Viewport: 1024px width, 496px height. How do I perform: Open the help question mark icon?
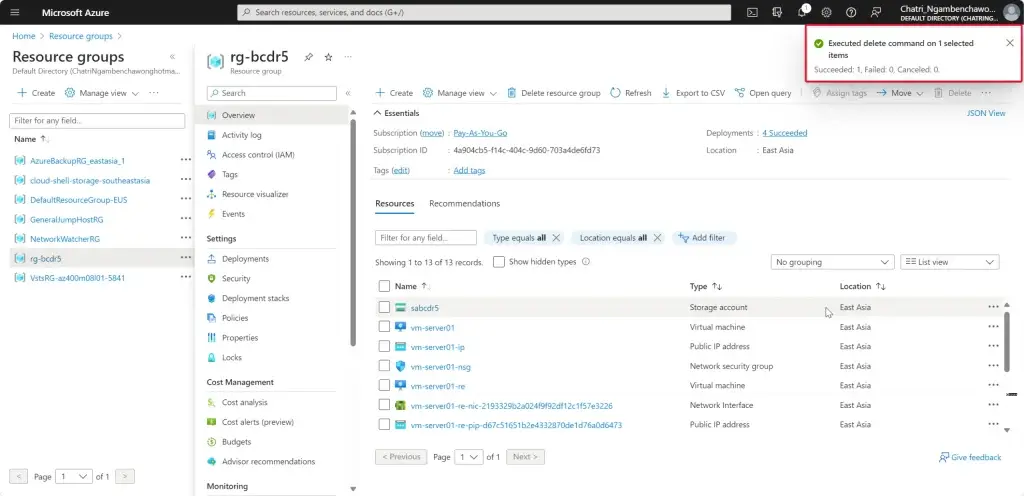click(x=851, y=12)
